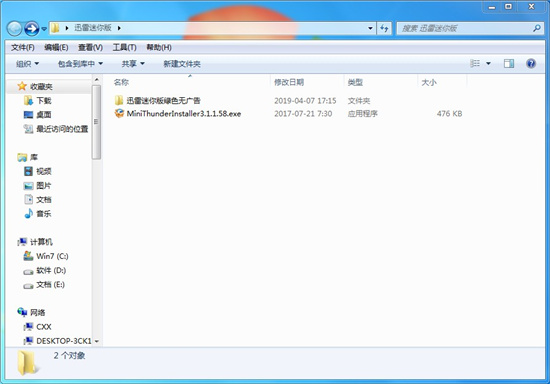
Task: Click the 迅雷迷你版 breadcrumb in address bar
Action: pos(93,28)
